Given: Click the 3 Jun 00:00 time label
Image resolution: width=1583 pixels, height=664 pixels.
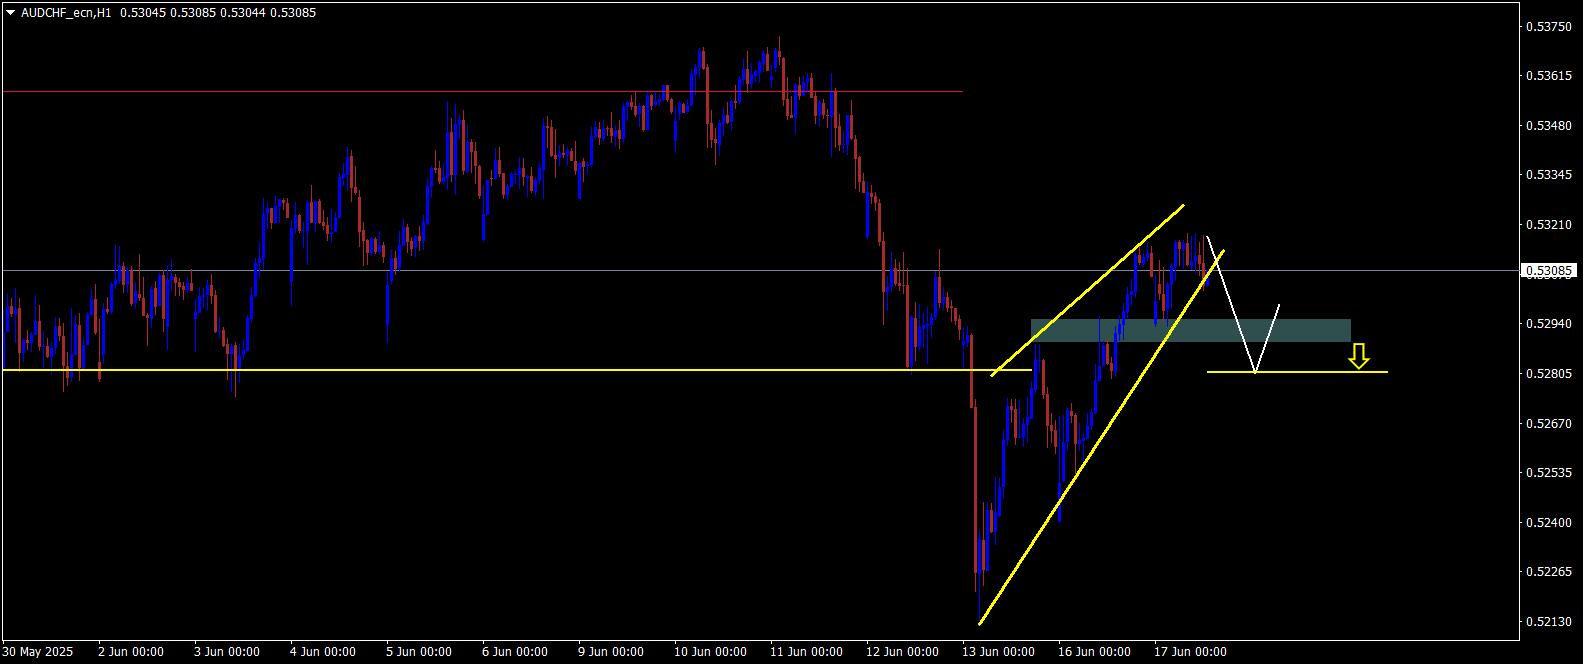Looking at the screenshot, I should [227, 652].
